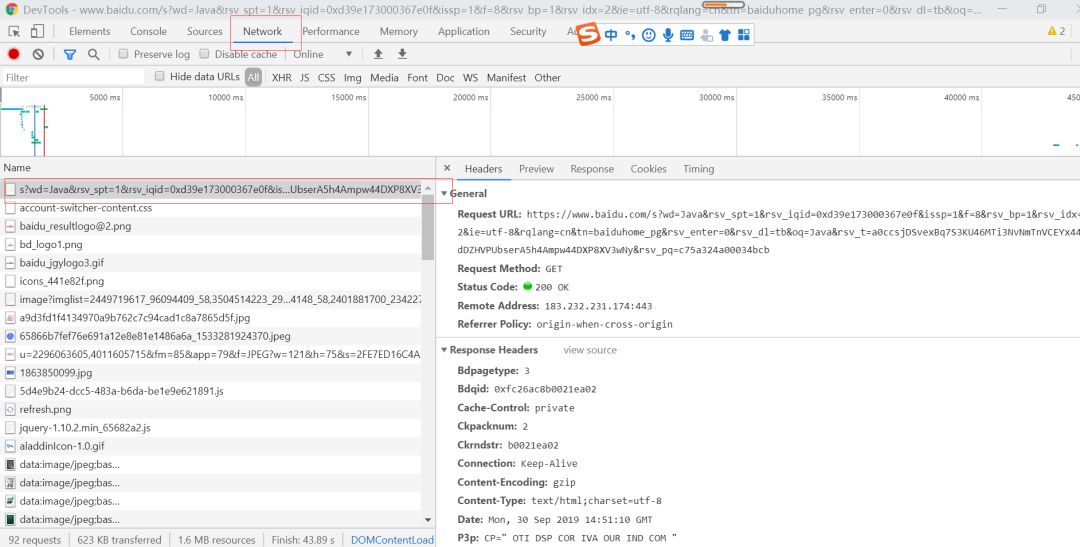
Task: Collapse the General section
Action: pos(445,194)
